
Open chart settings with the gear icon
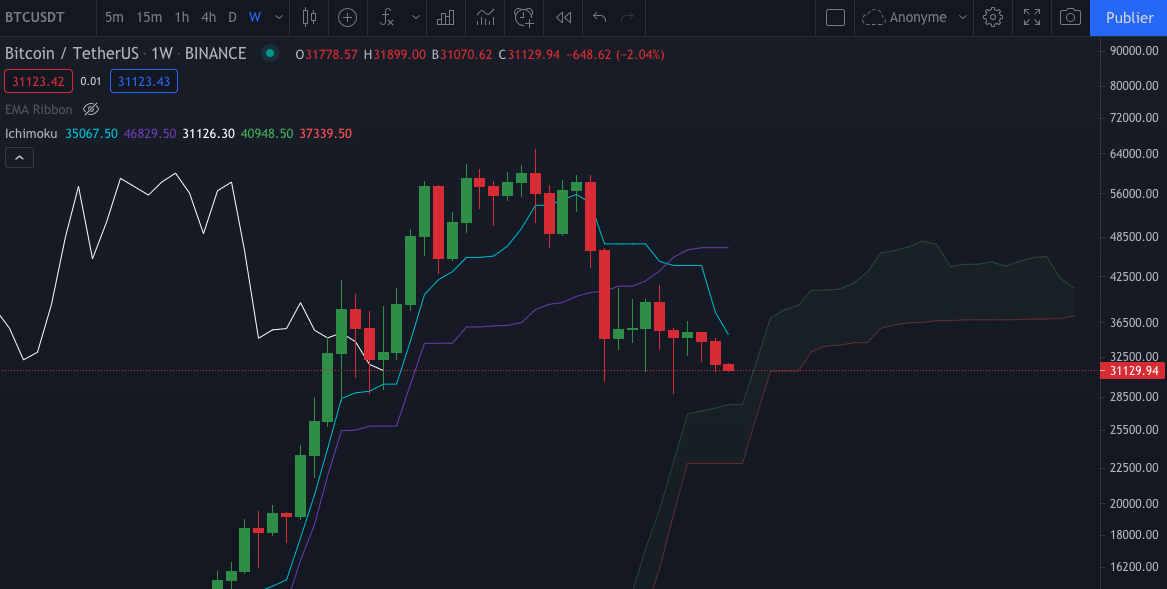point(992,17)
